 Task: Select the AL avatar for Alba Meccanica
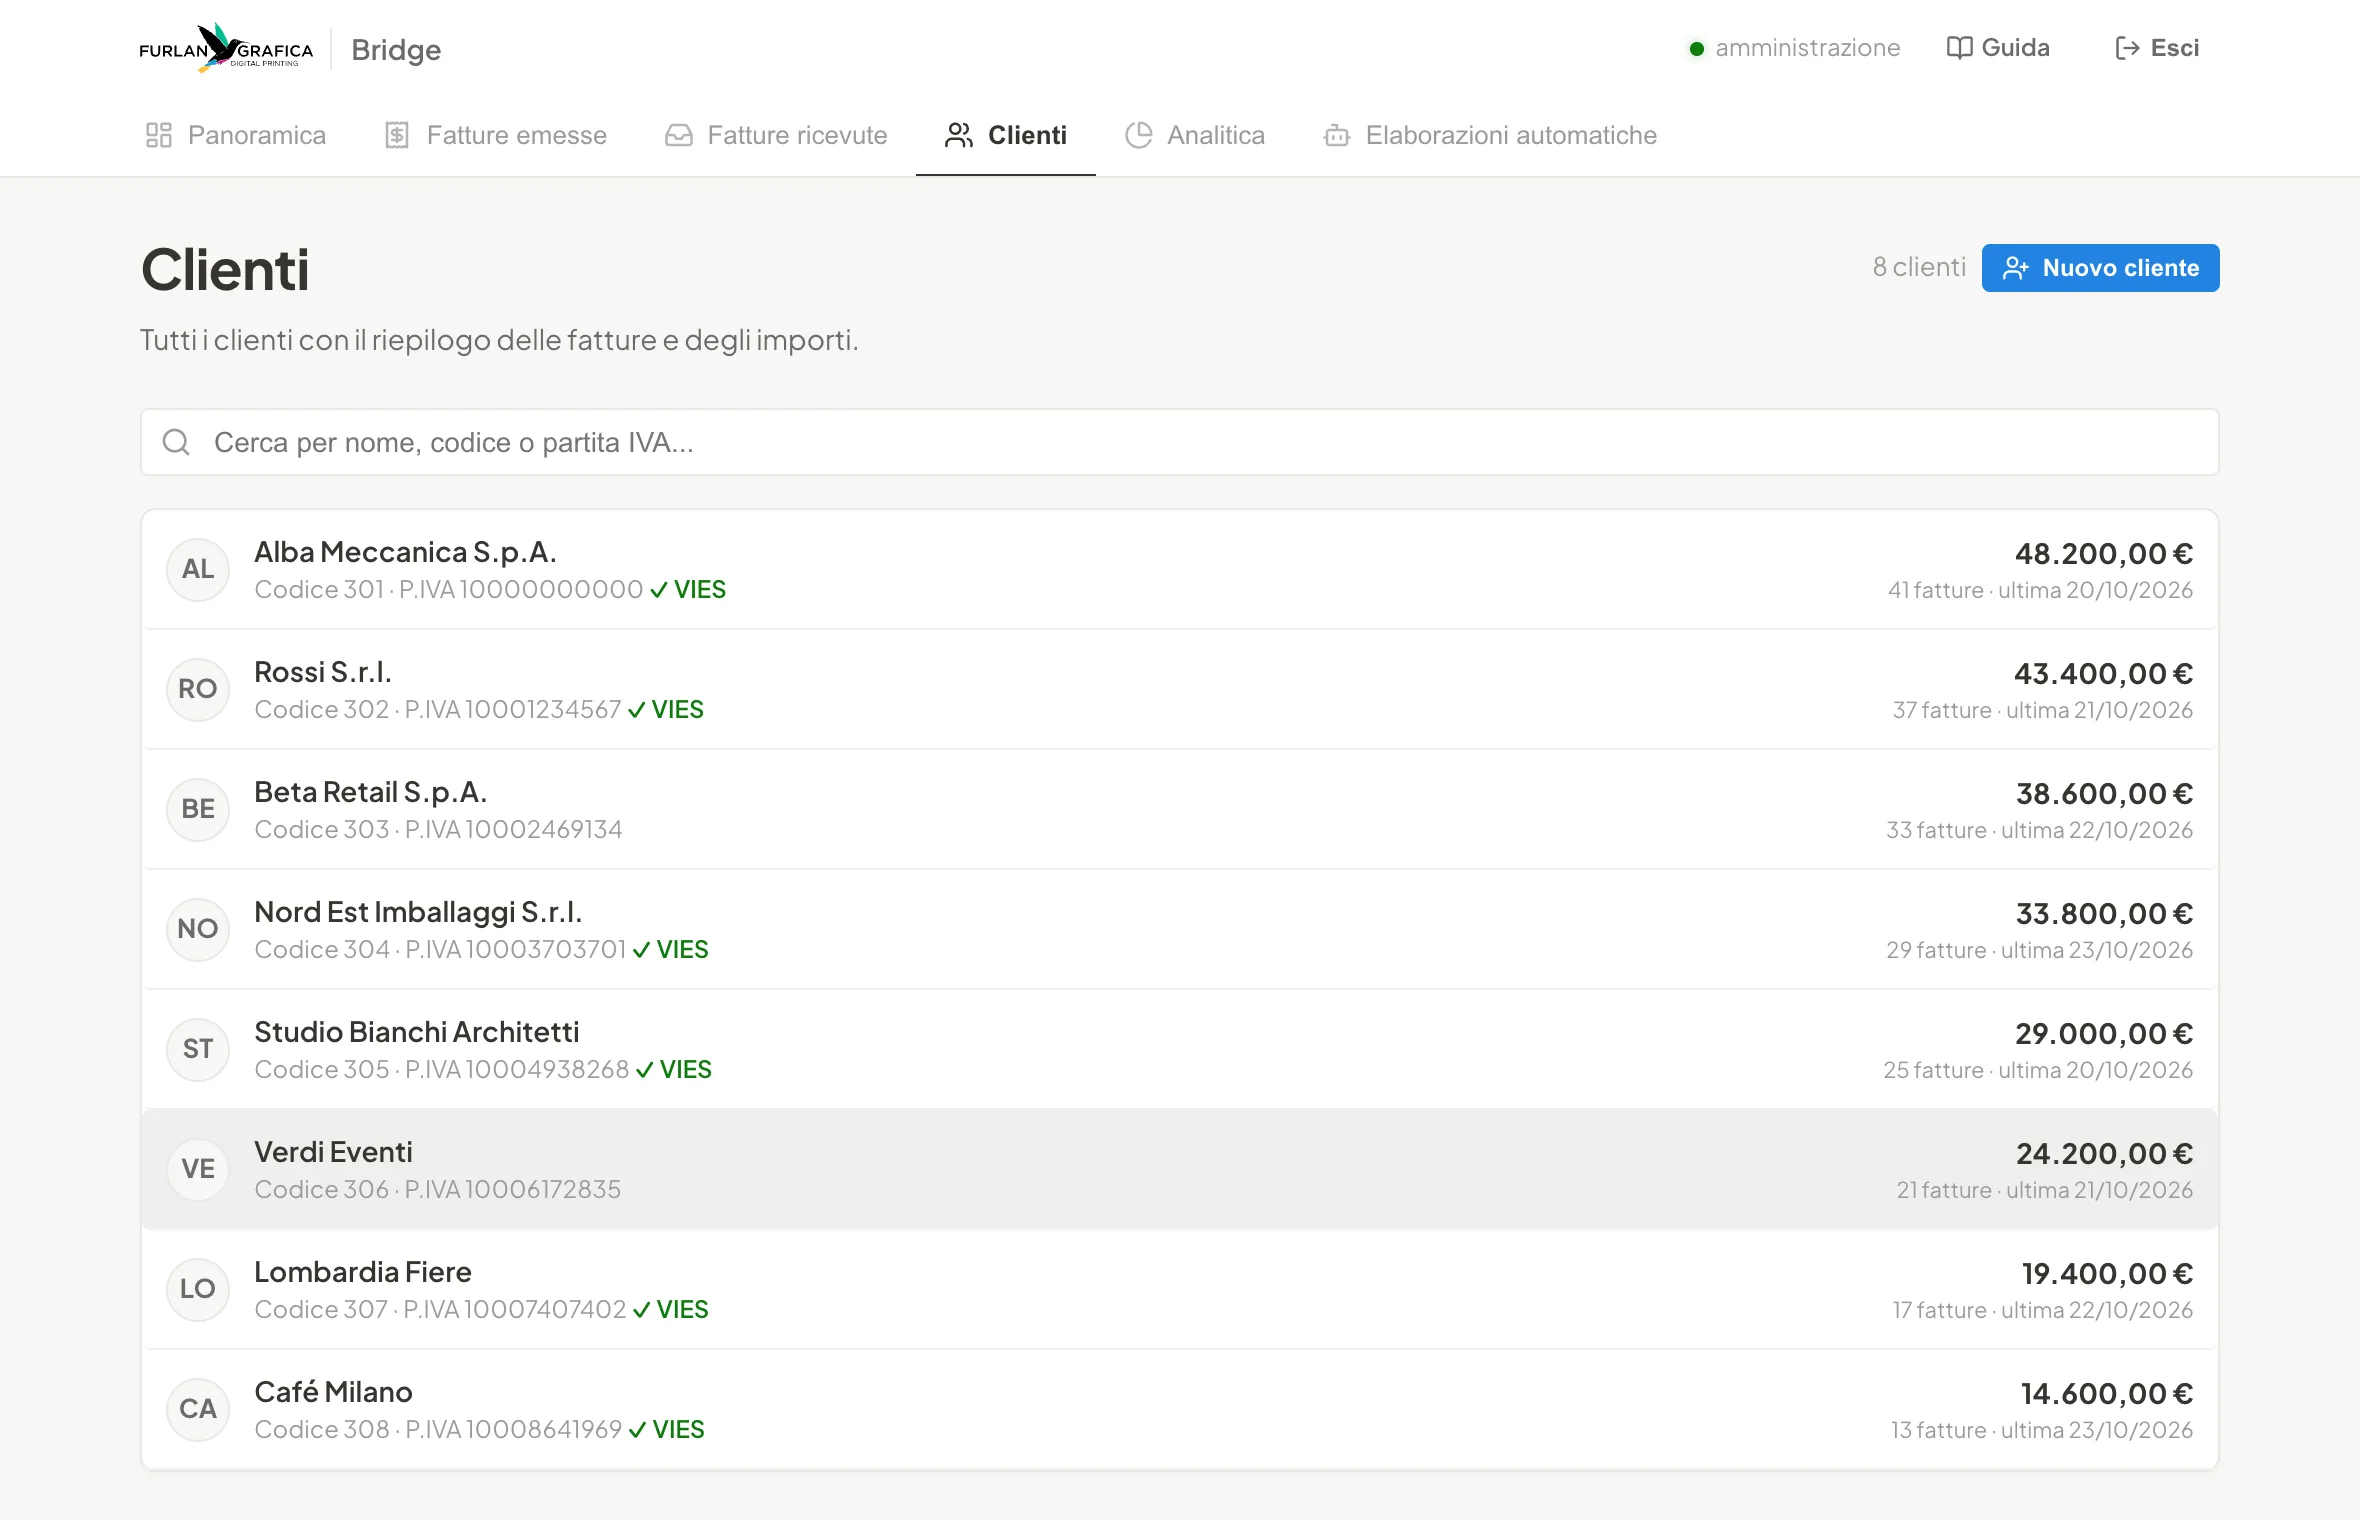(x=198, y=569)
